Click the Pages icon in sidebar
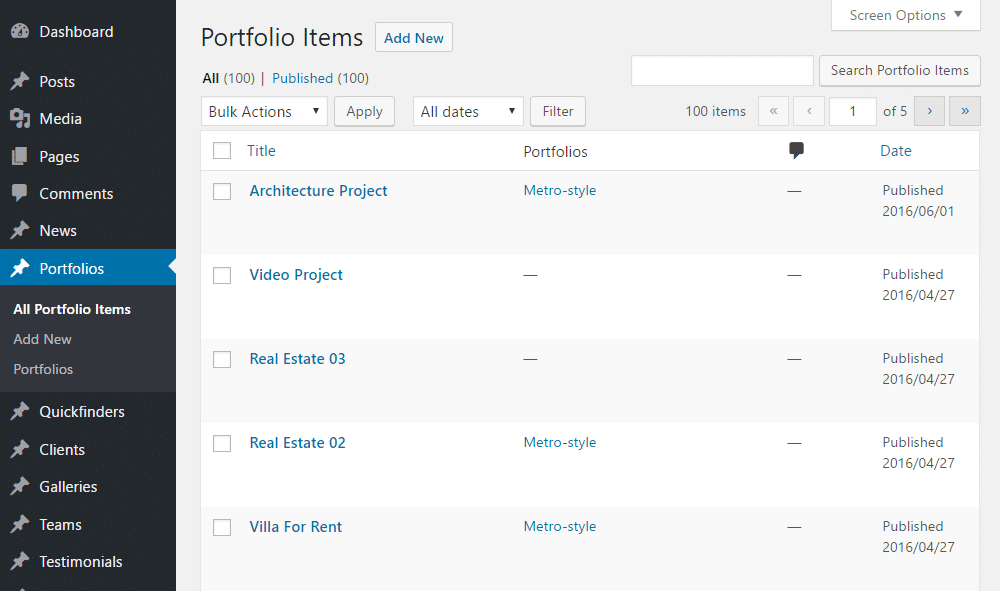The image size is (1000, 591). click(x=20, y=156)
